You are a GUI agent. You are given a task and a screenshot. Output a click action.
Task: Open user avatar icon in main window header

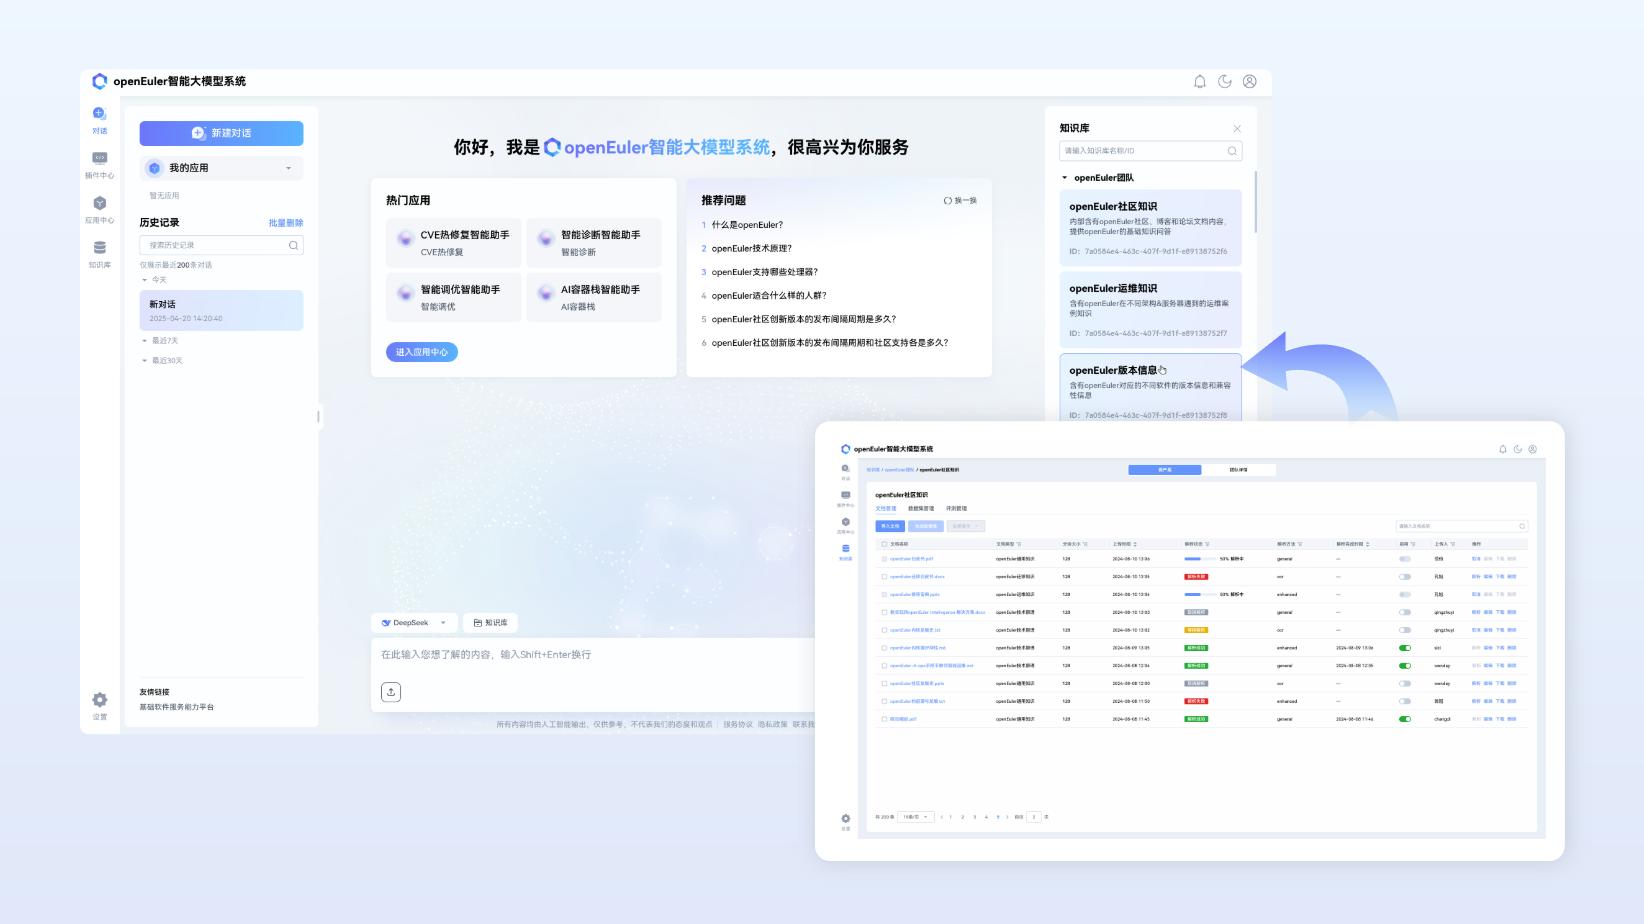pyautogui.click(x=1250, y=82)
